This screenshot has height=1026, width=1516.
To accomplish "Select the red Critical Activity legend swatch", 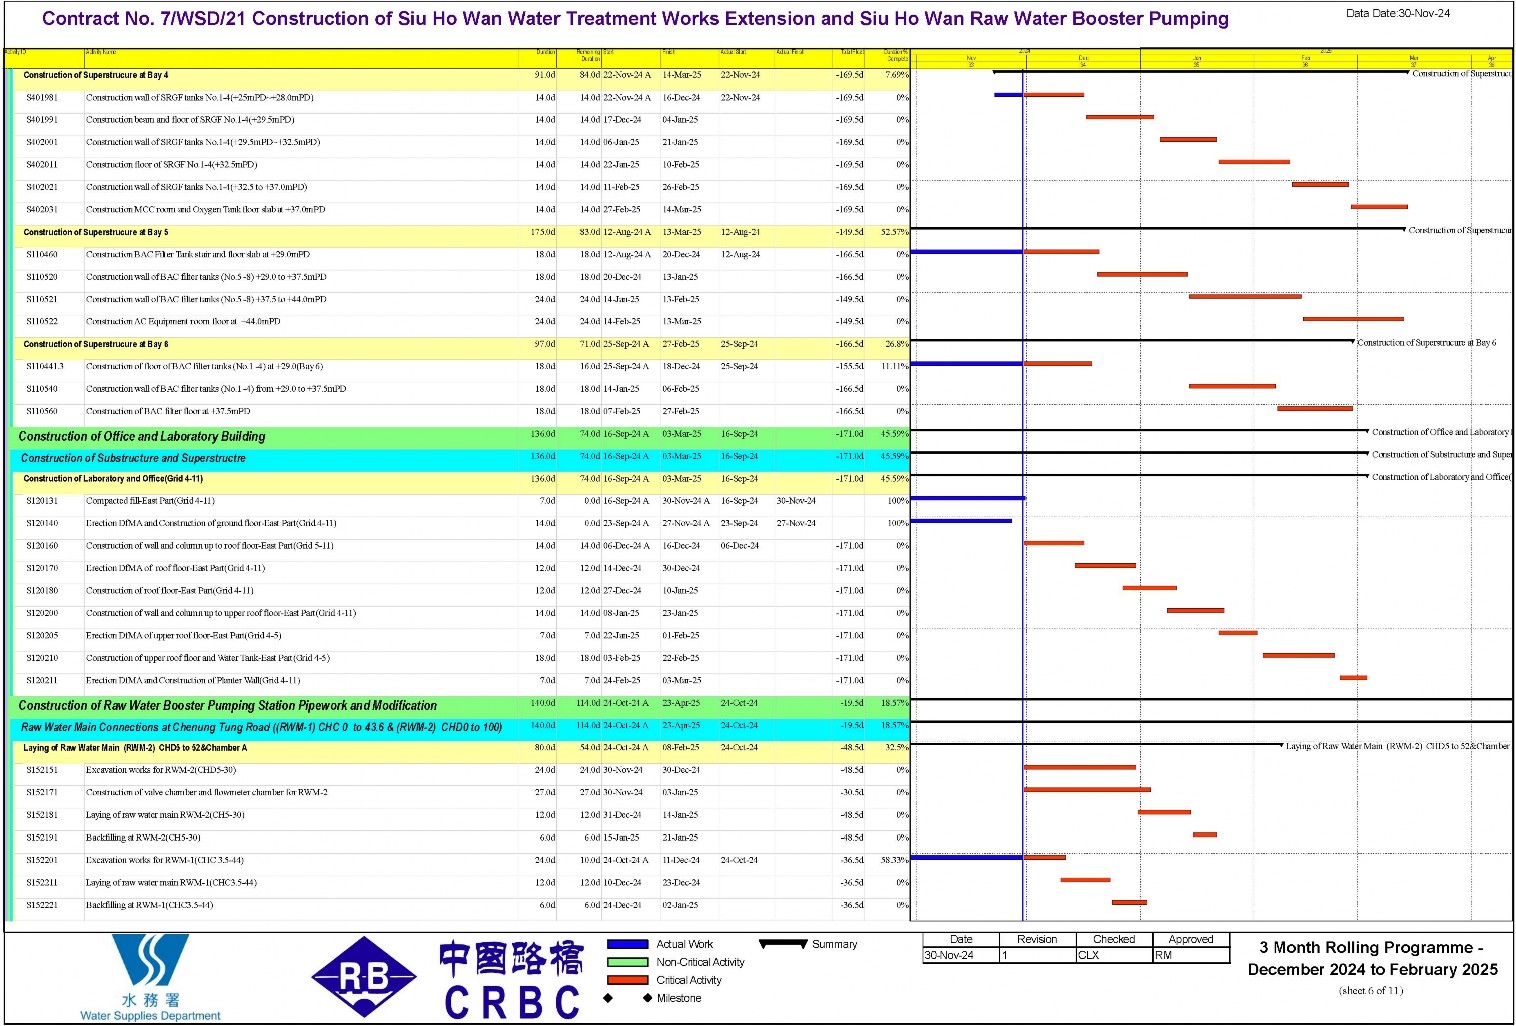I will point(627,980).
